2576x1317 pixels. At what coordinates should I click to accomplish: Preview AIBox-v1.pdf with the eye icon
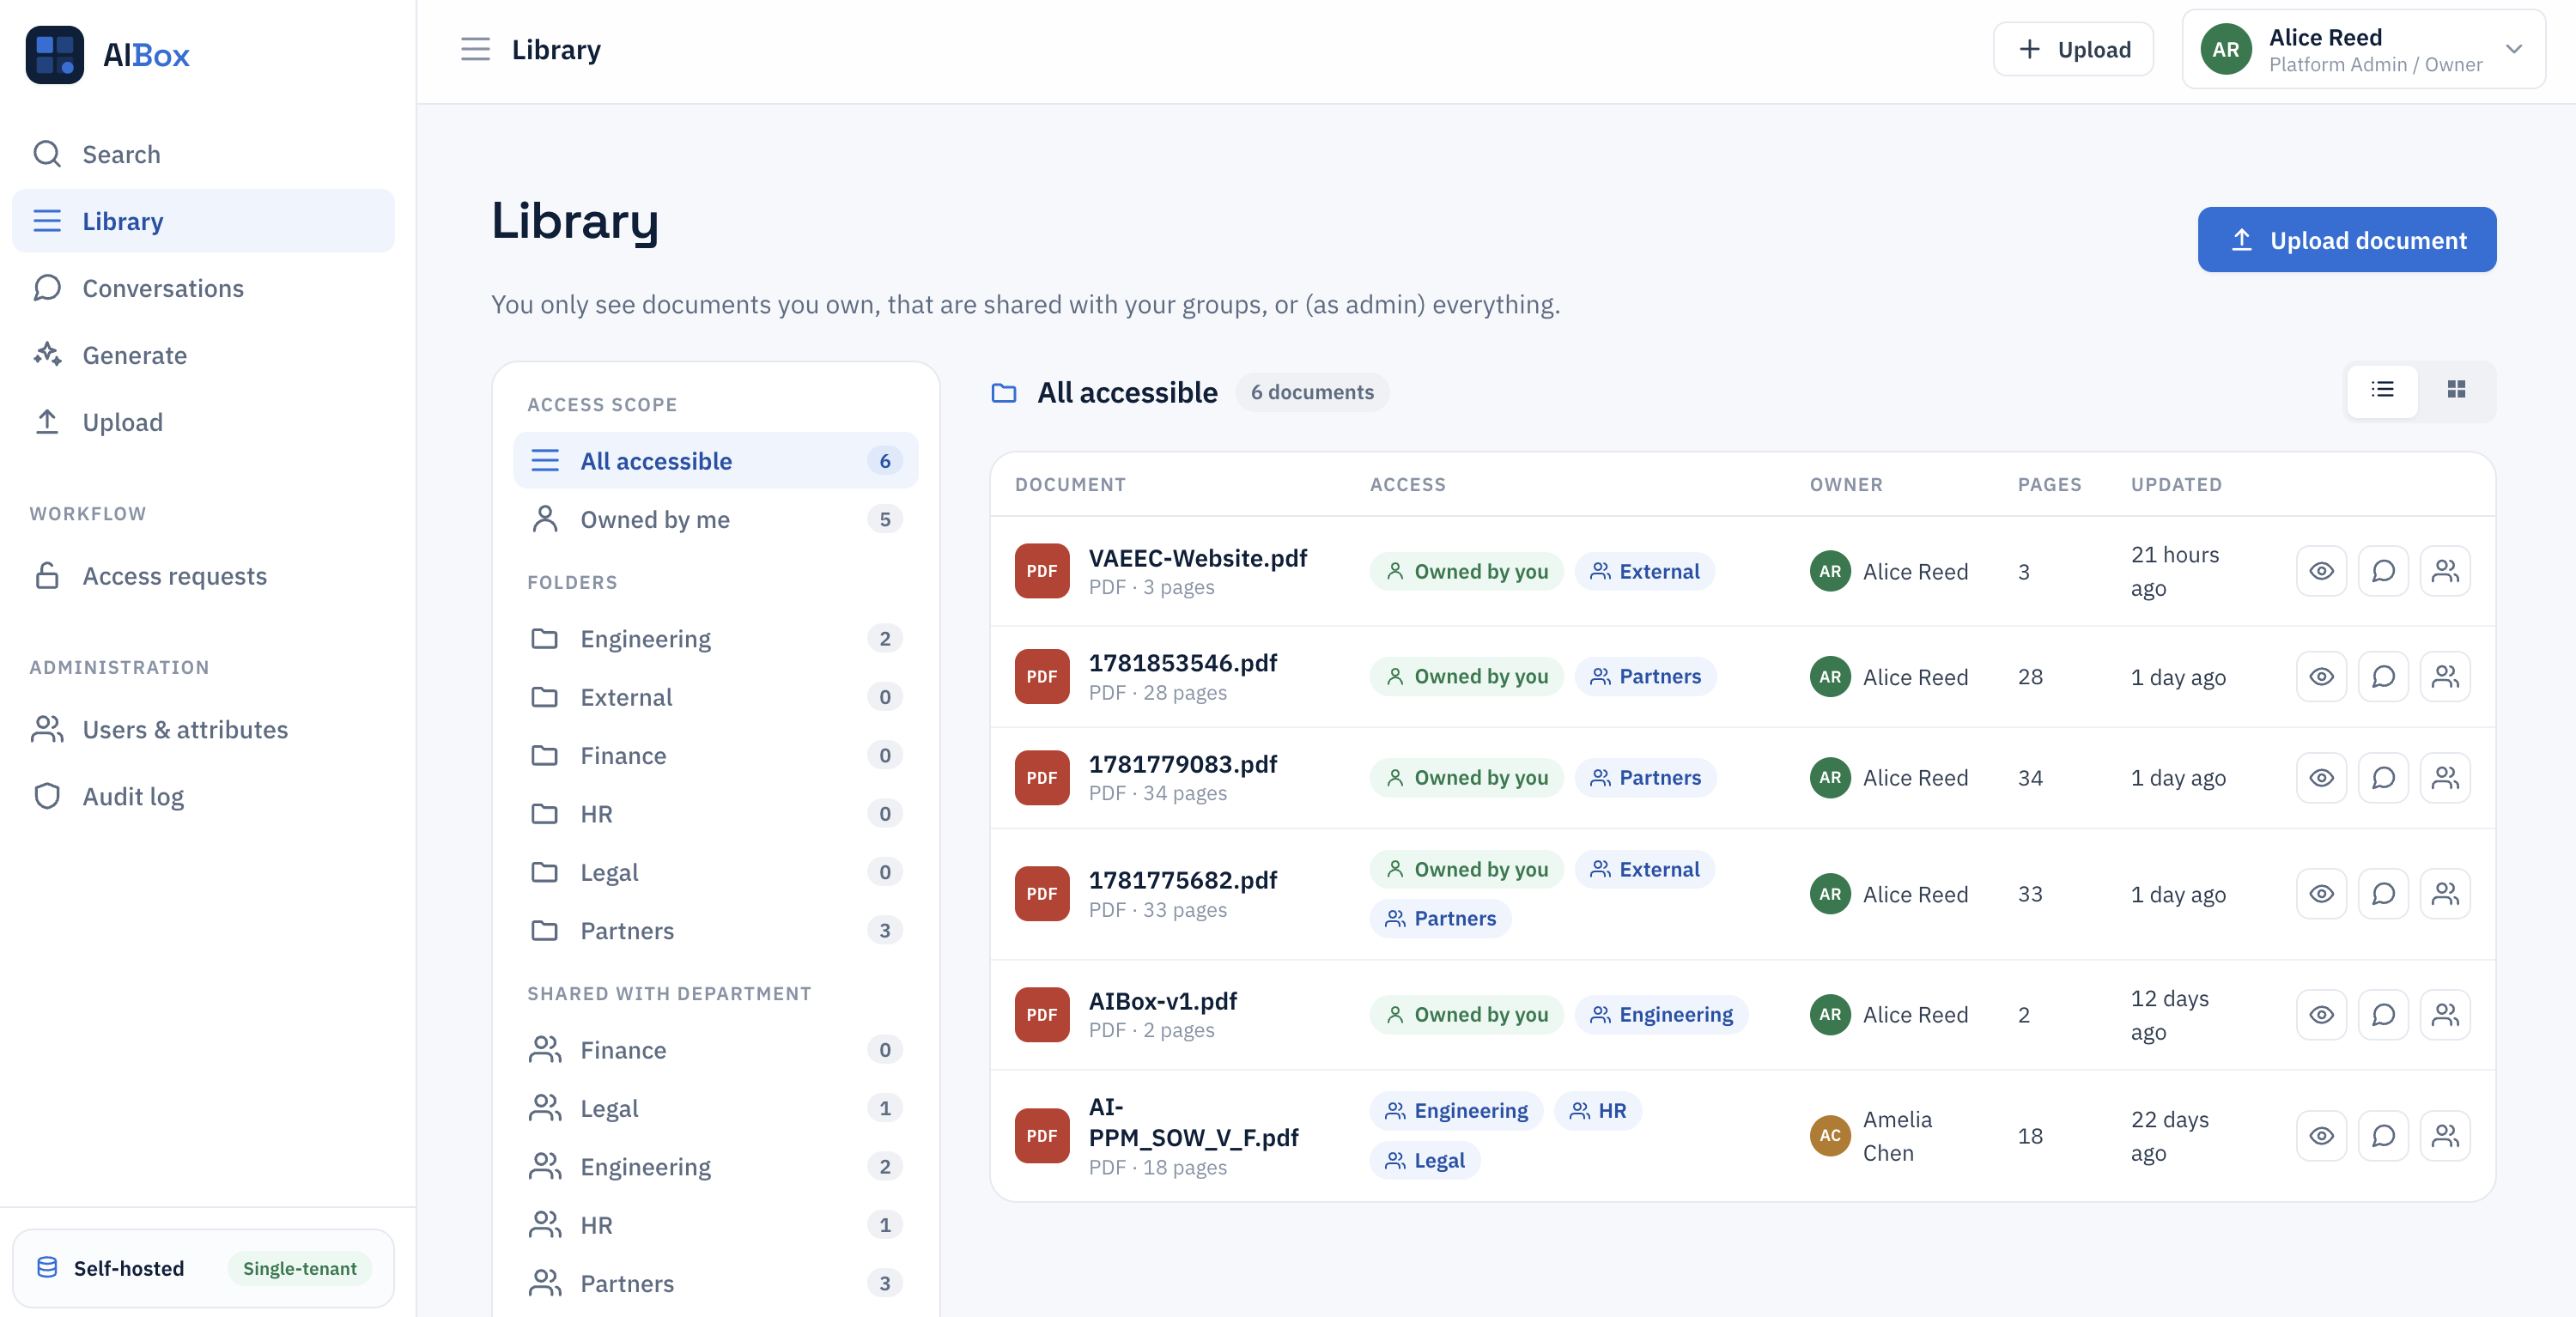[2321, 1015]
